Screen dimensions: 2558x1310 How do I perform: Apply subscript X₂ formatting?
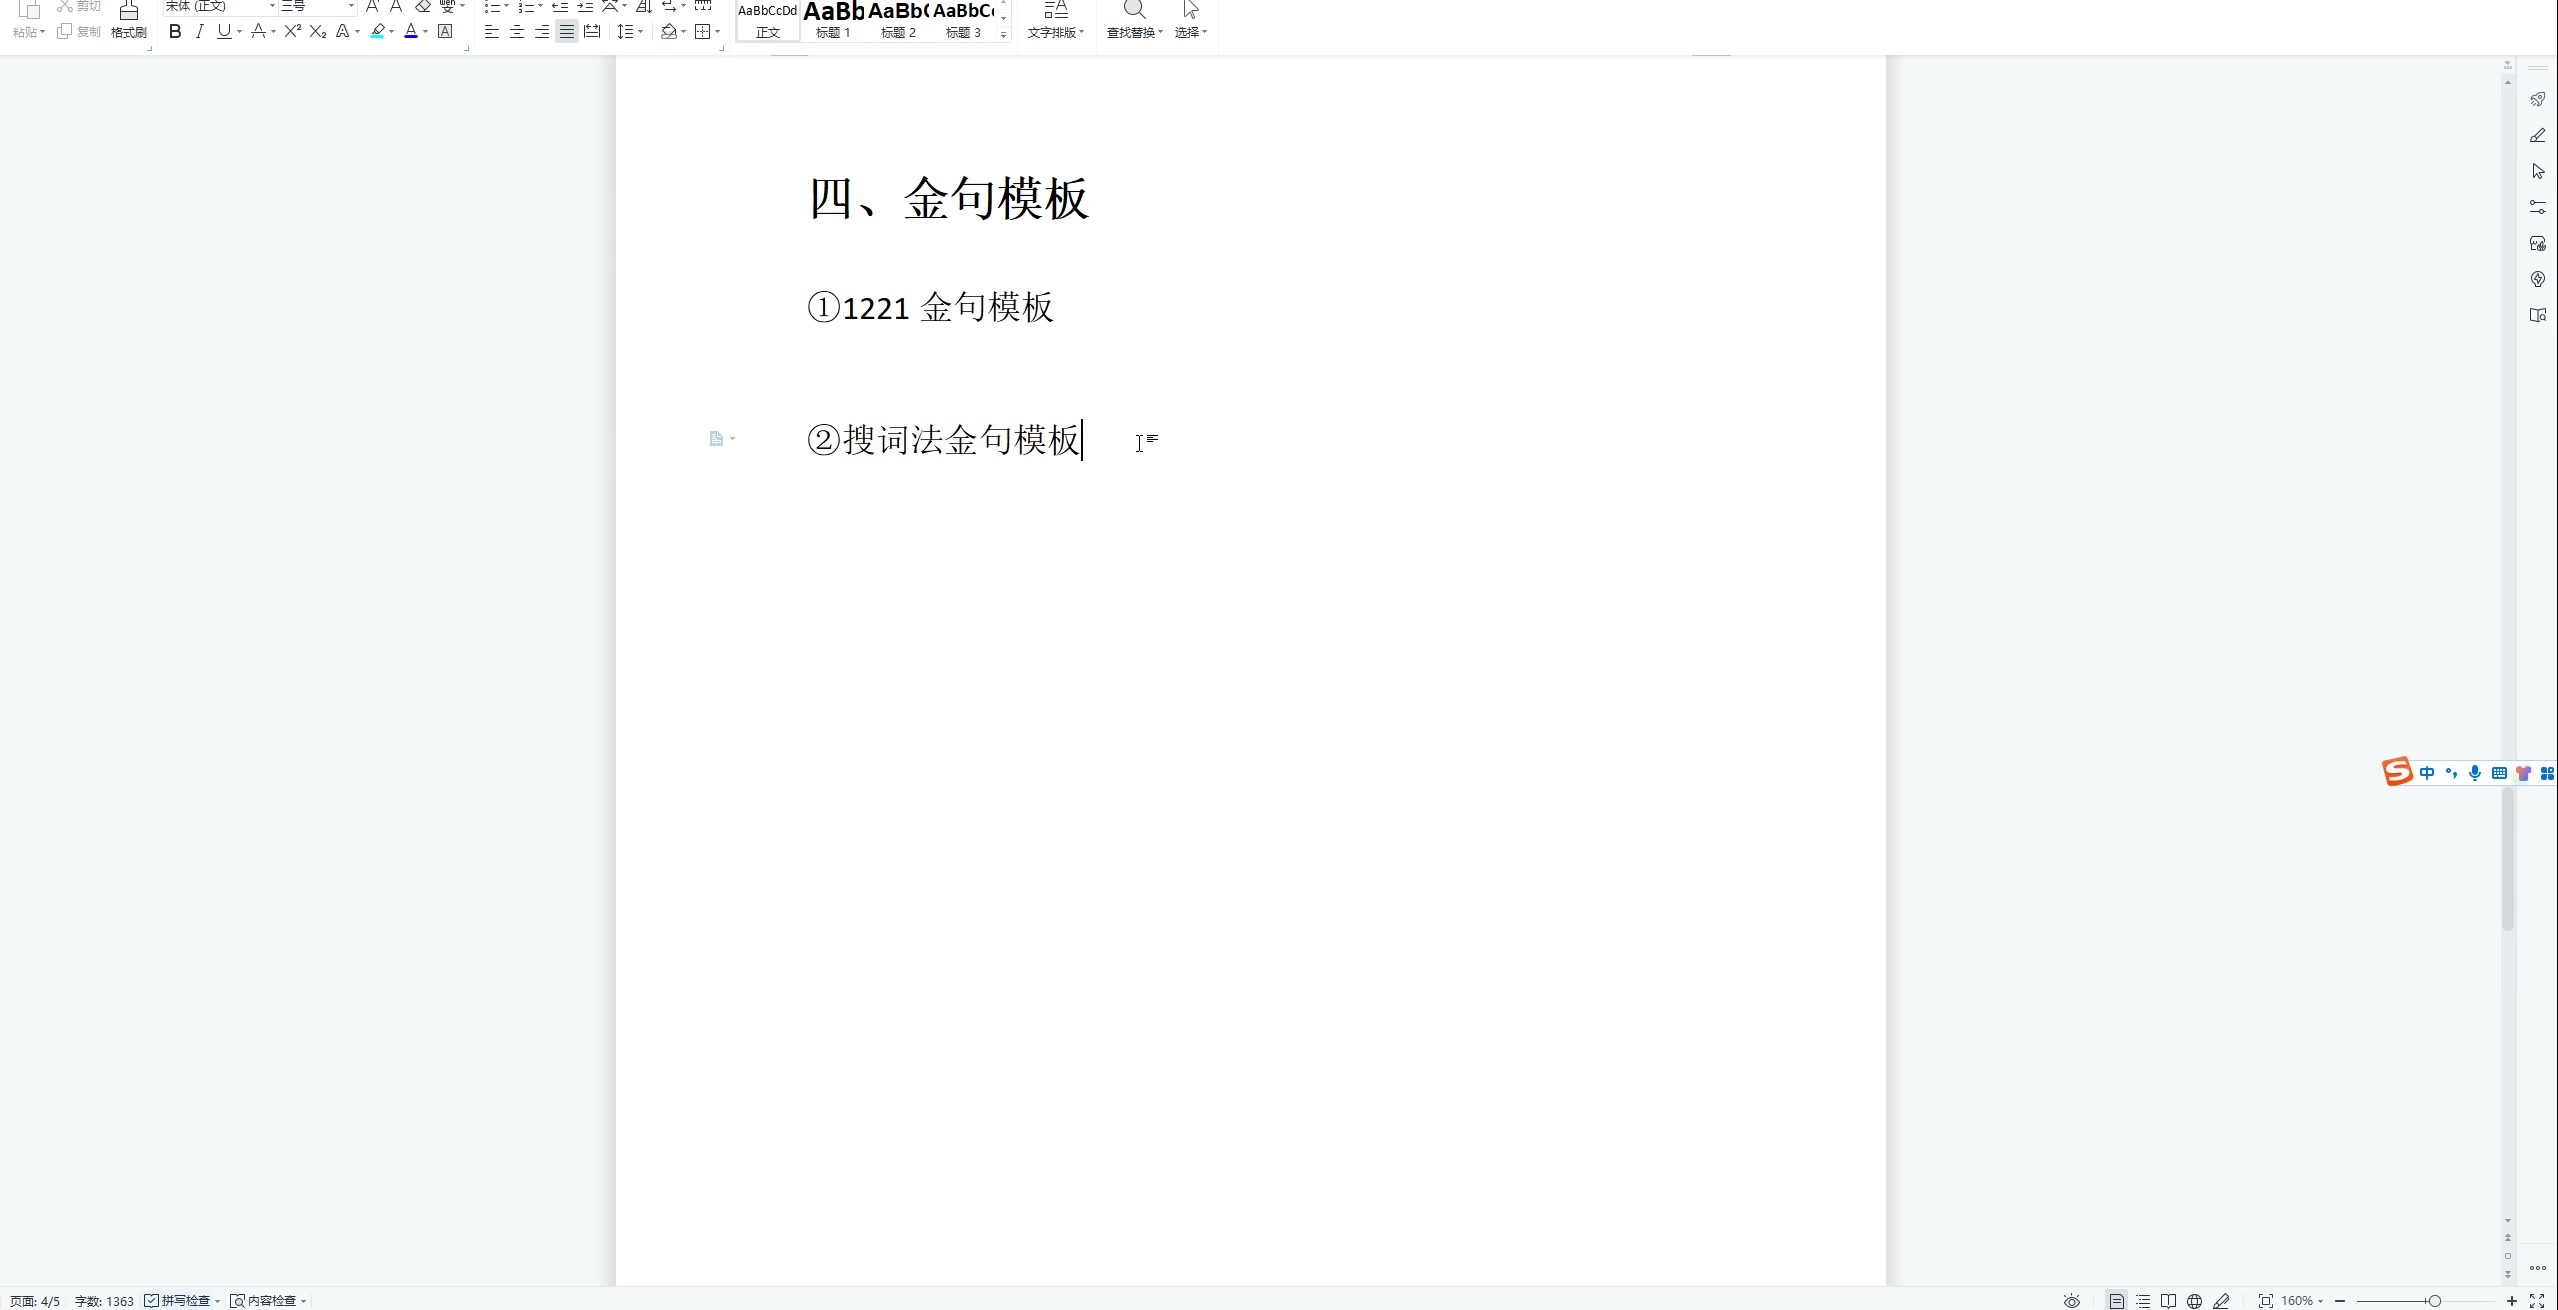pos(318,31)
